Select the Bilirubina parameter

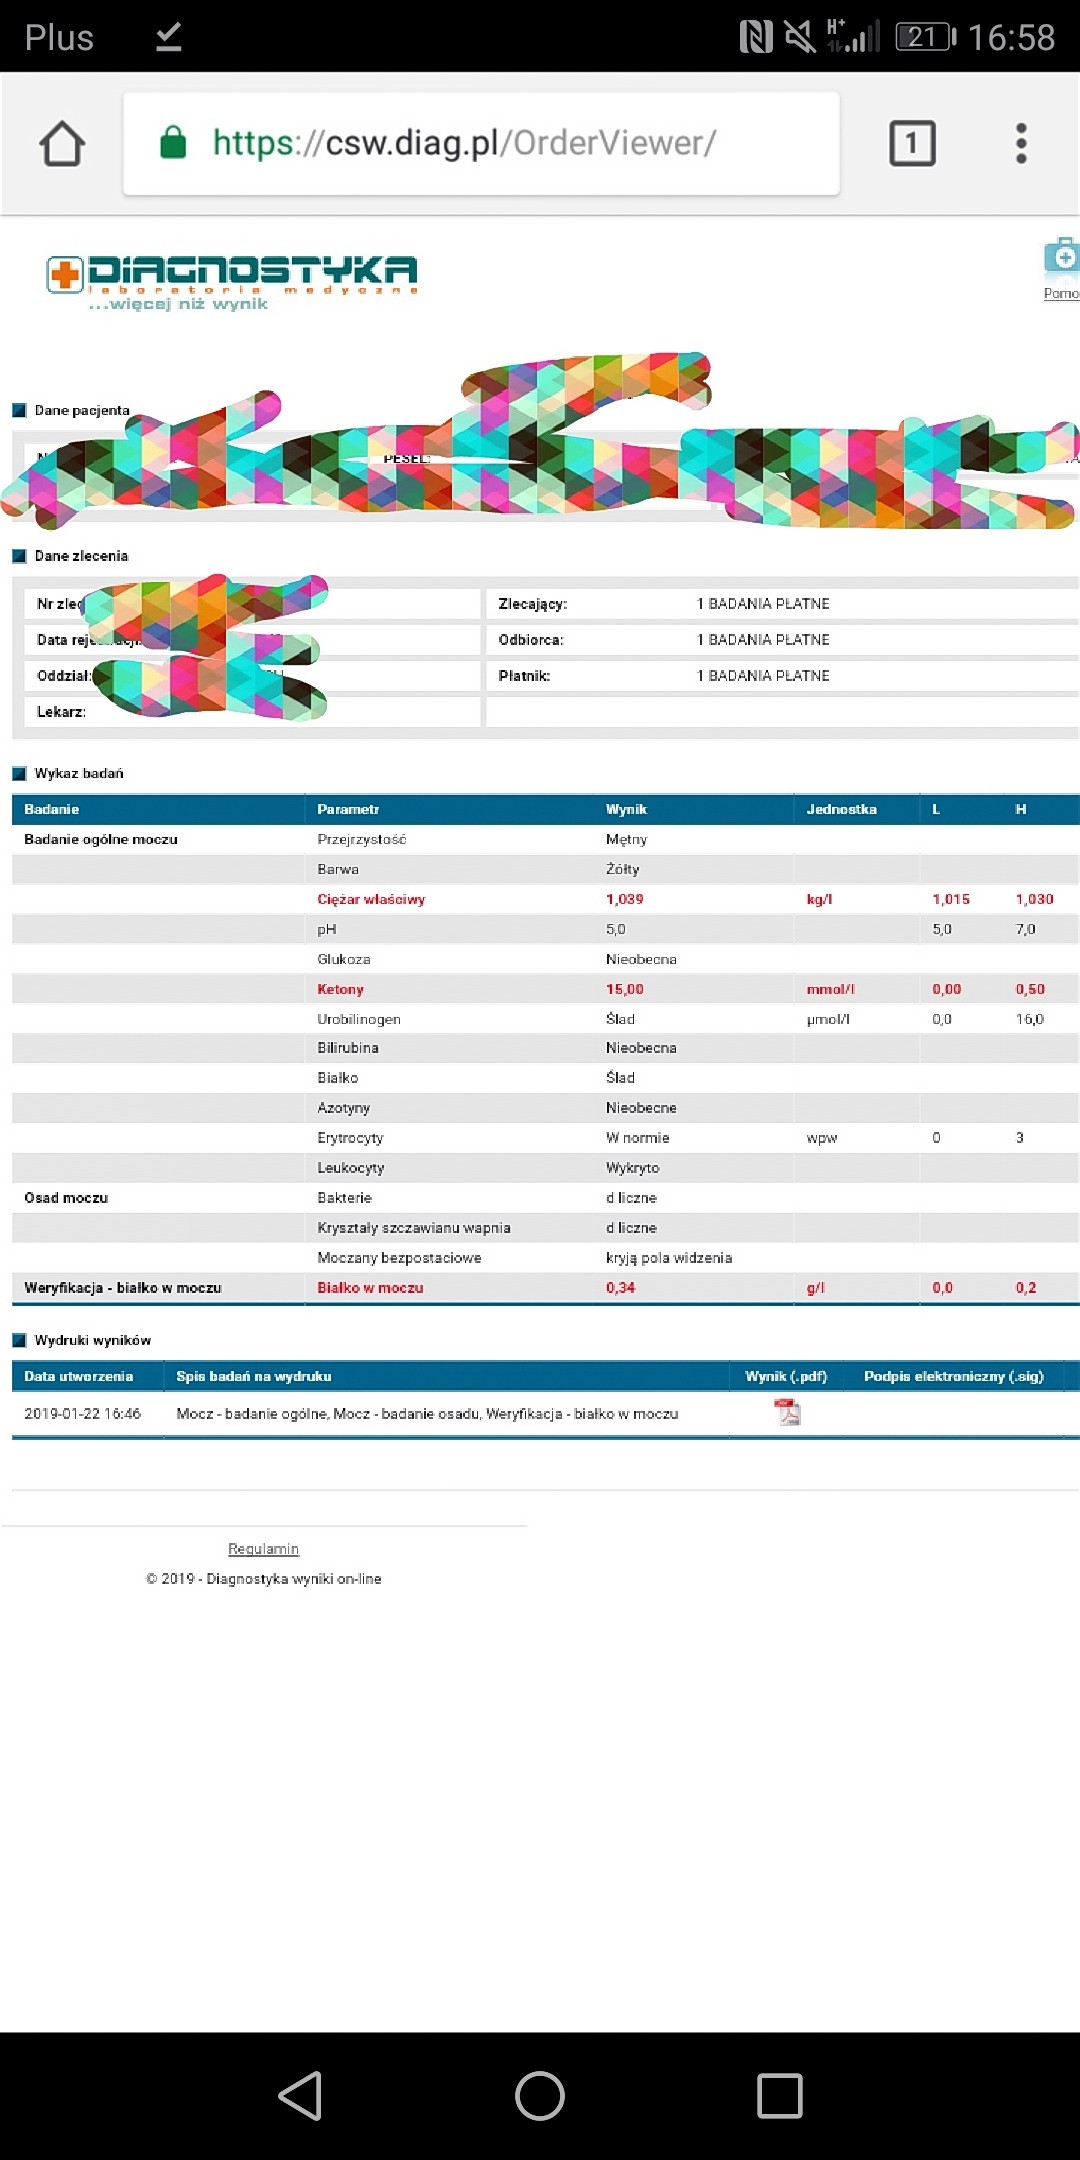[x=348, y=1048]
